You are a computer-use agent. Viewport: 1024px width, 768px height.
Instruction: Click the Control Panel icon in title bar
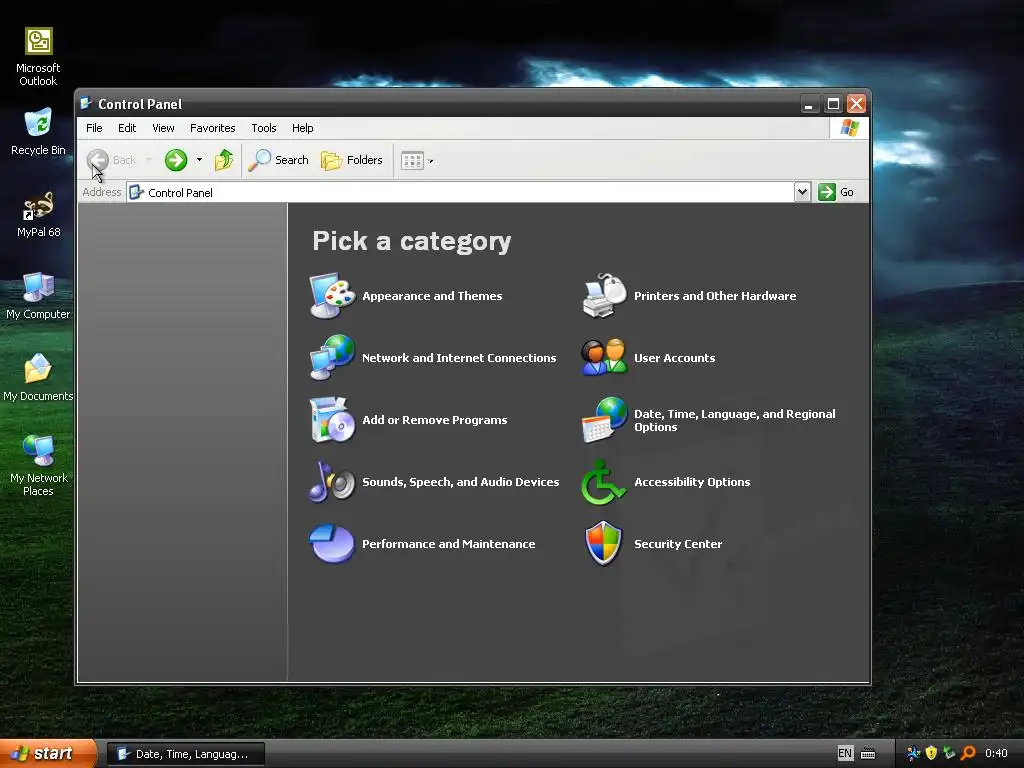point(86,103)
